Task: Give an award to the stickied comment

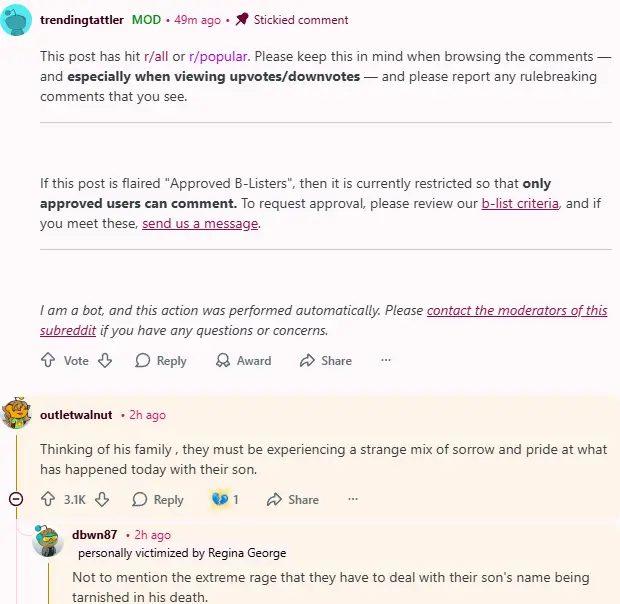Action: tap(243, 360)
